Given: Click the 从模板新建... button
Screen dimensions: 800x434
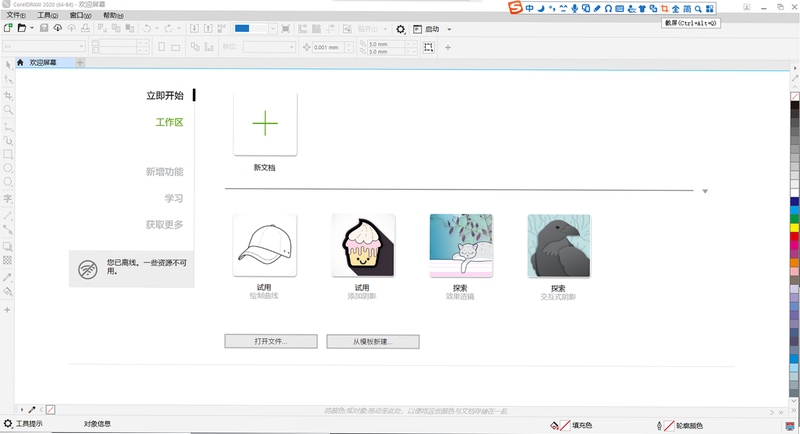Looking at the screenshot, I should click(x=373, y=342).
